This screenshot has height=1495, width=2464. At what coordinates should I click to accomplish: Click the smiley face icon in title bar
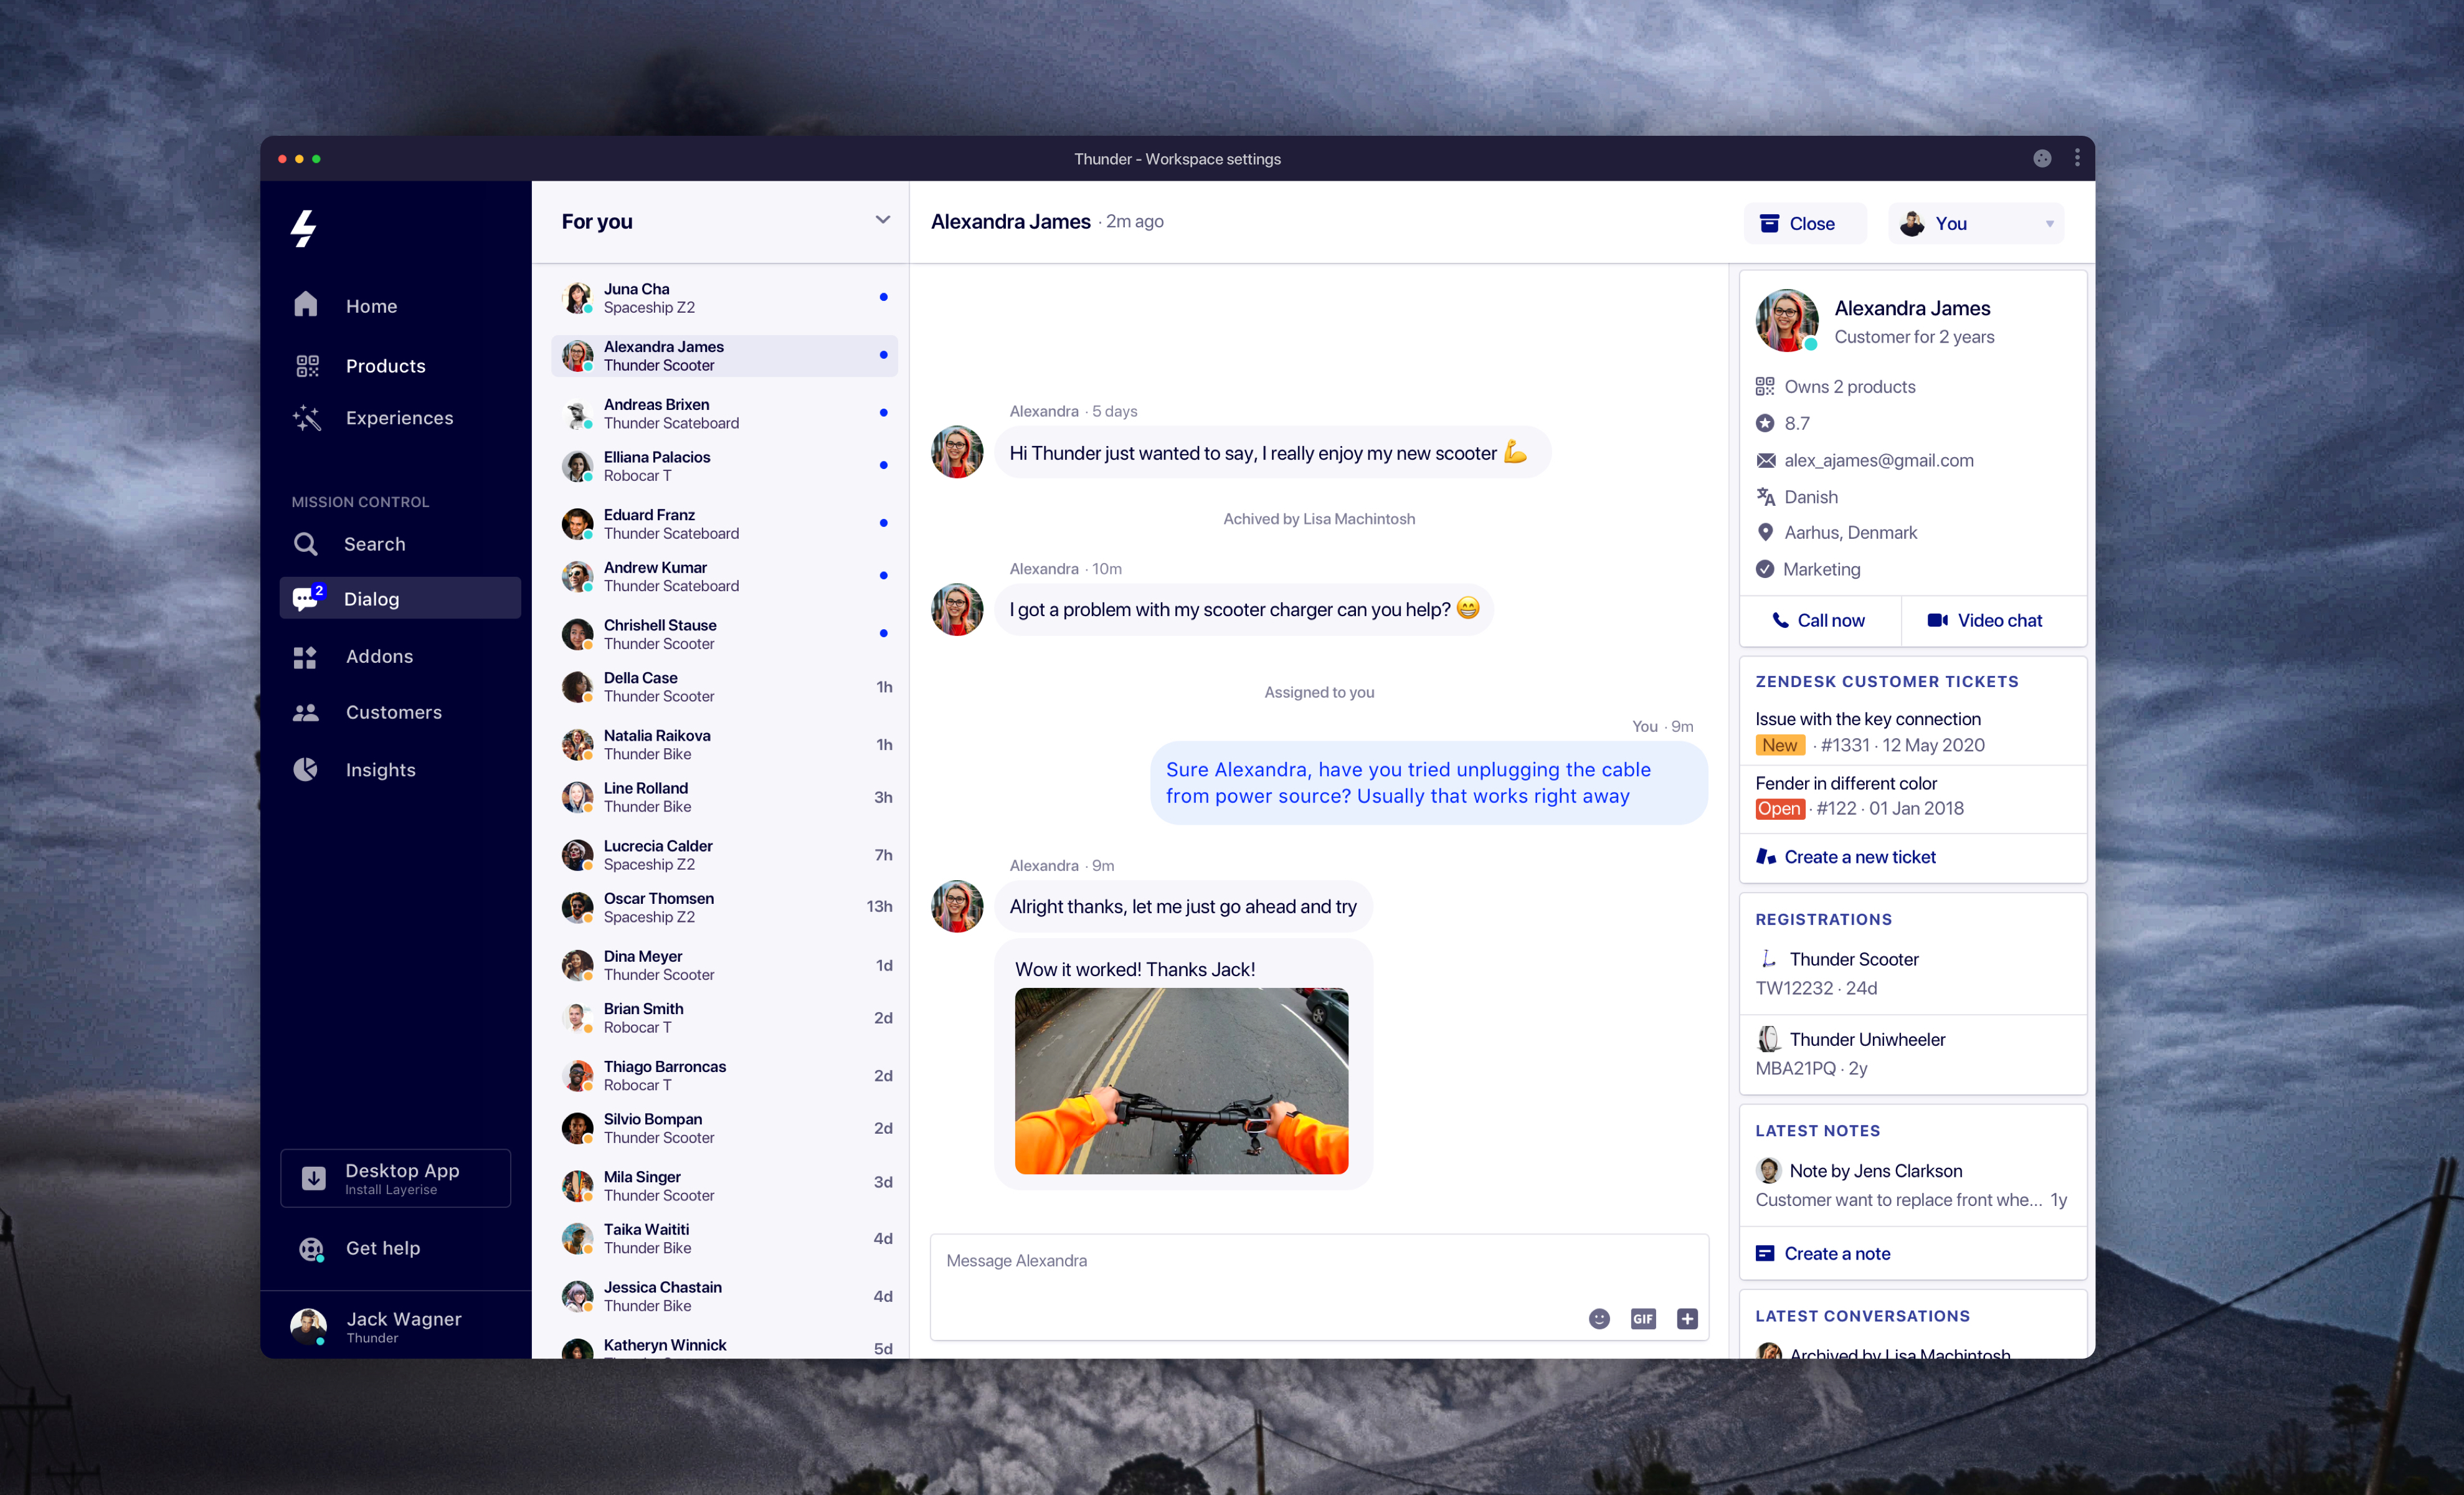[x=2042, y=158]
